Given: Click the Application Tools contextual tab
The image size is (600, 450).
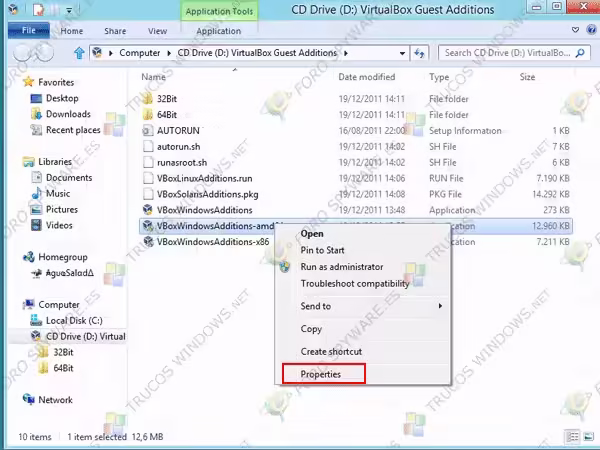Looking at the screenshot, I should (x=219, y=11).
